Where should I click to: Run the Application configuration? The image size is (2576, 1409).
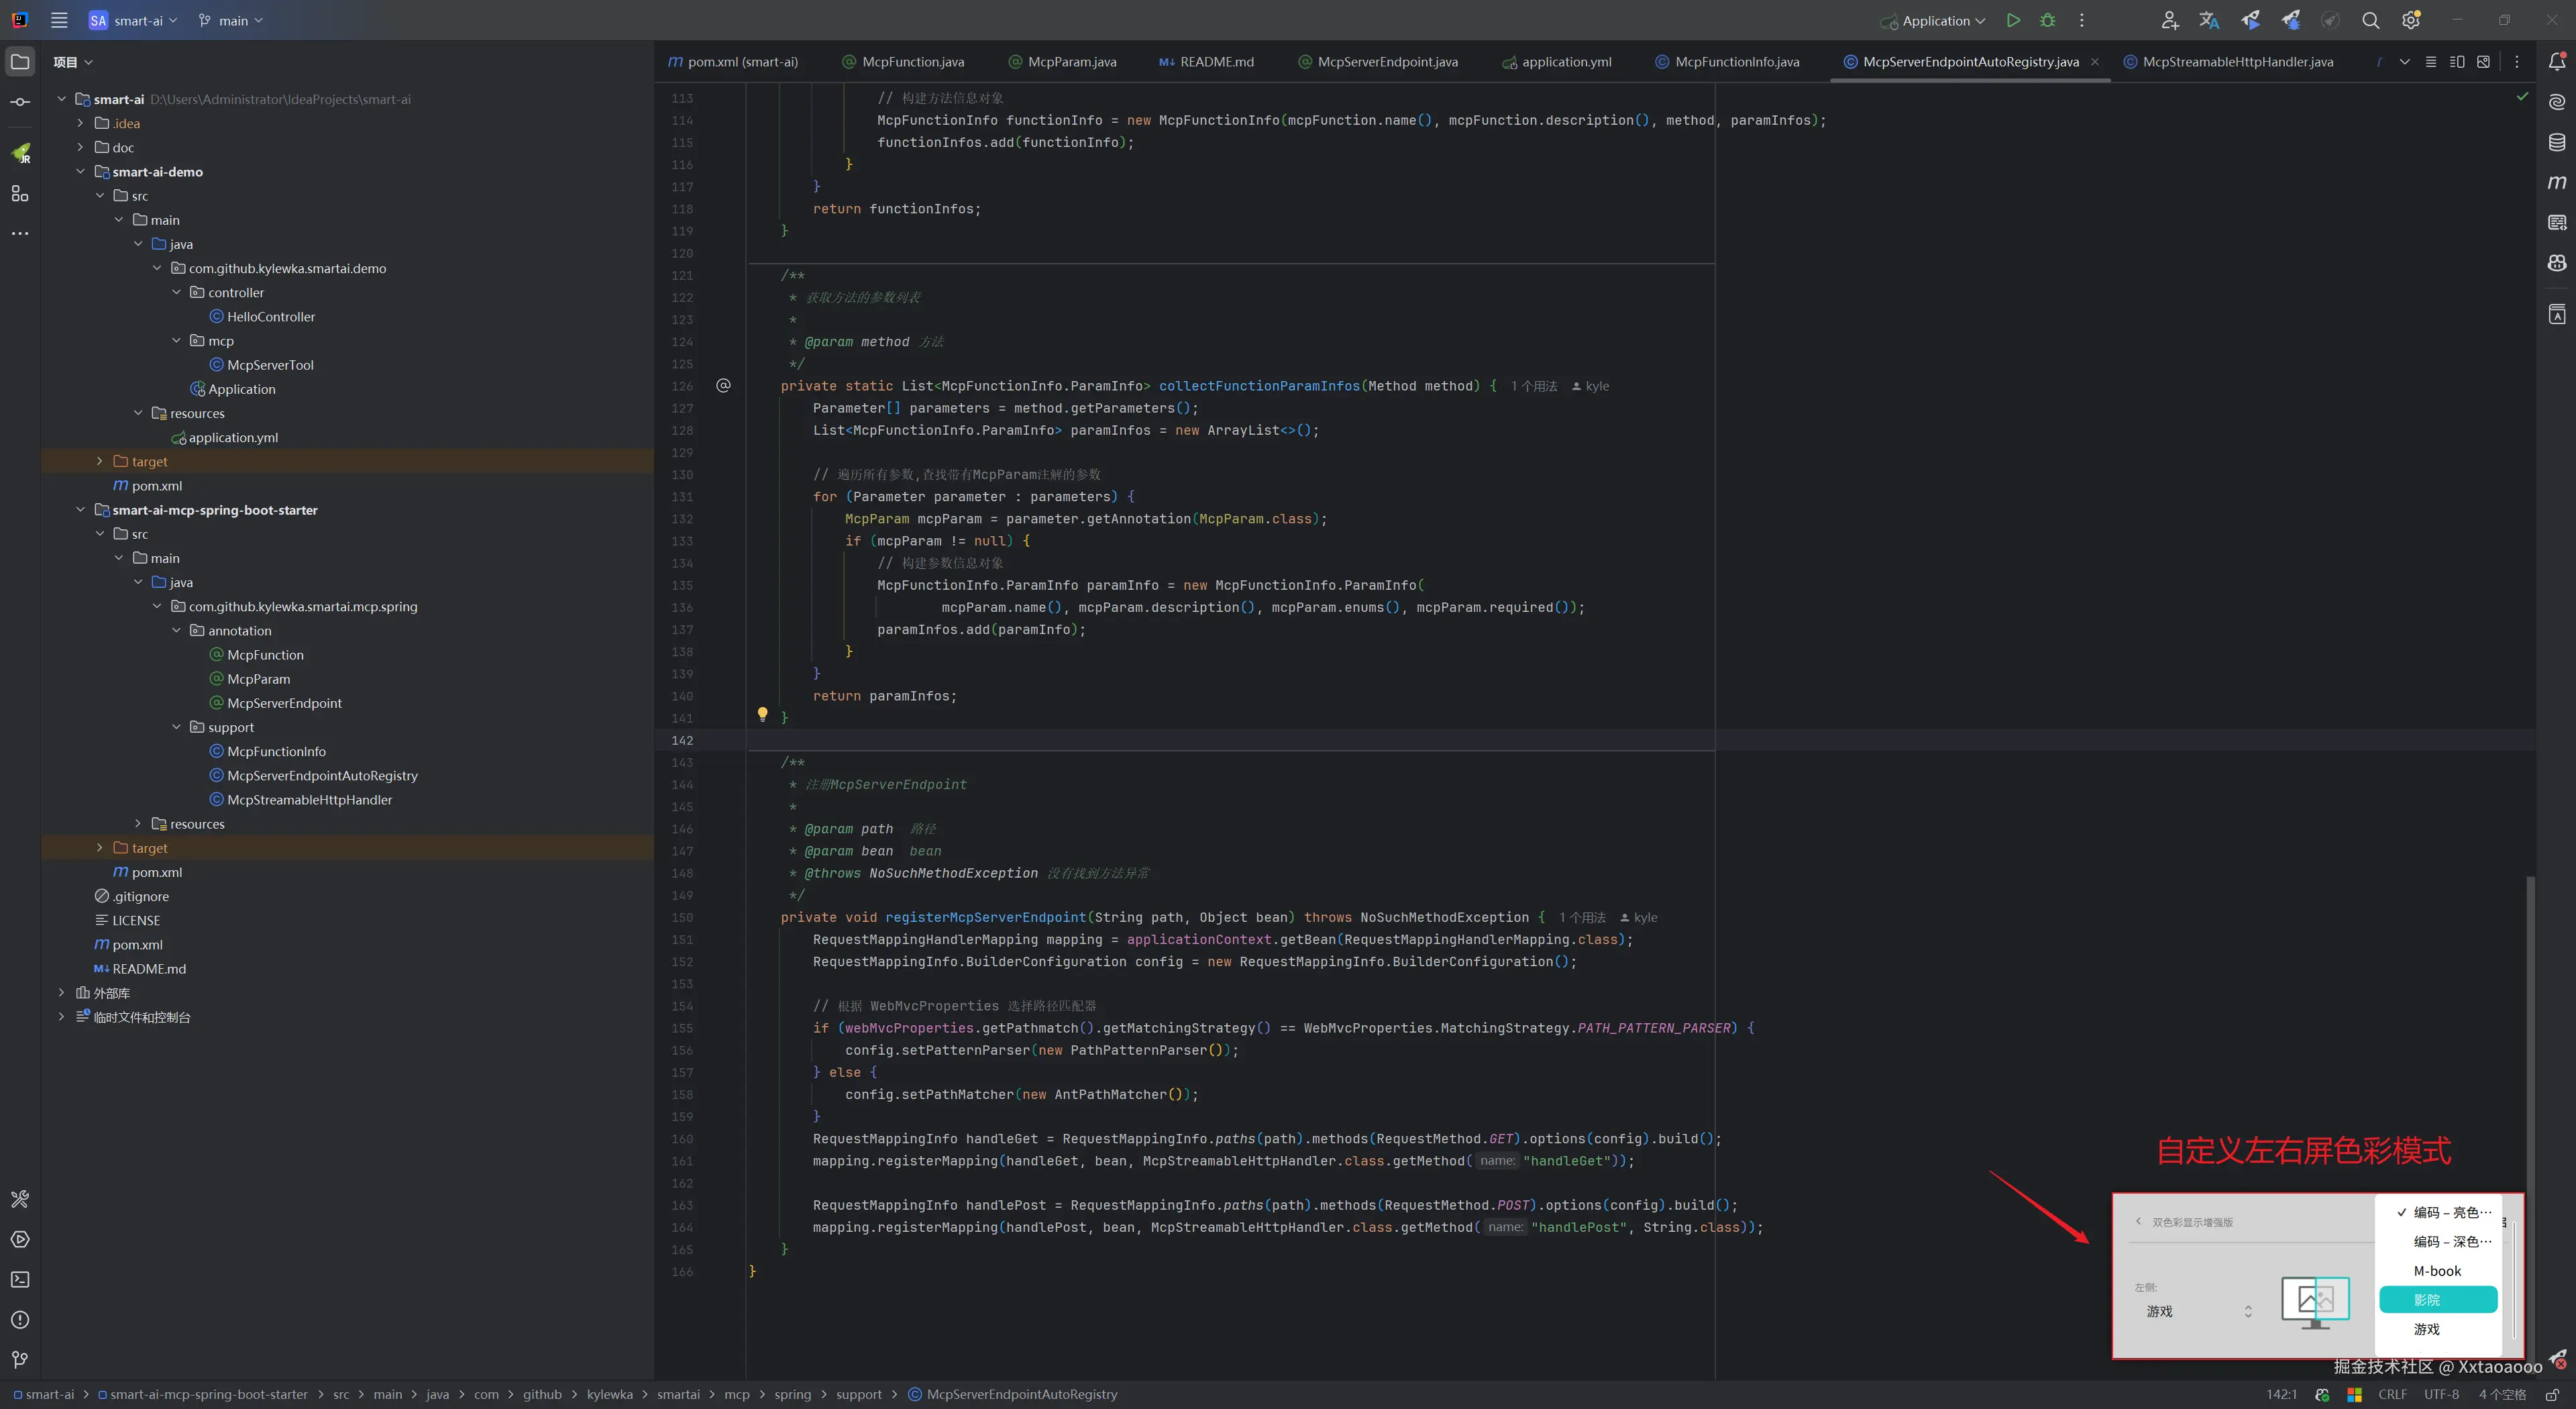point(2013,20)
